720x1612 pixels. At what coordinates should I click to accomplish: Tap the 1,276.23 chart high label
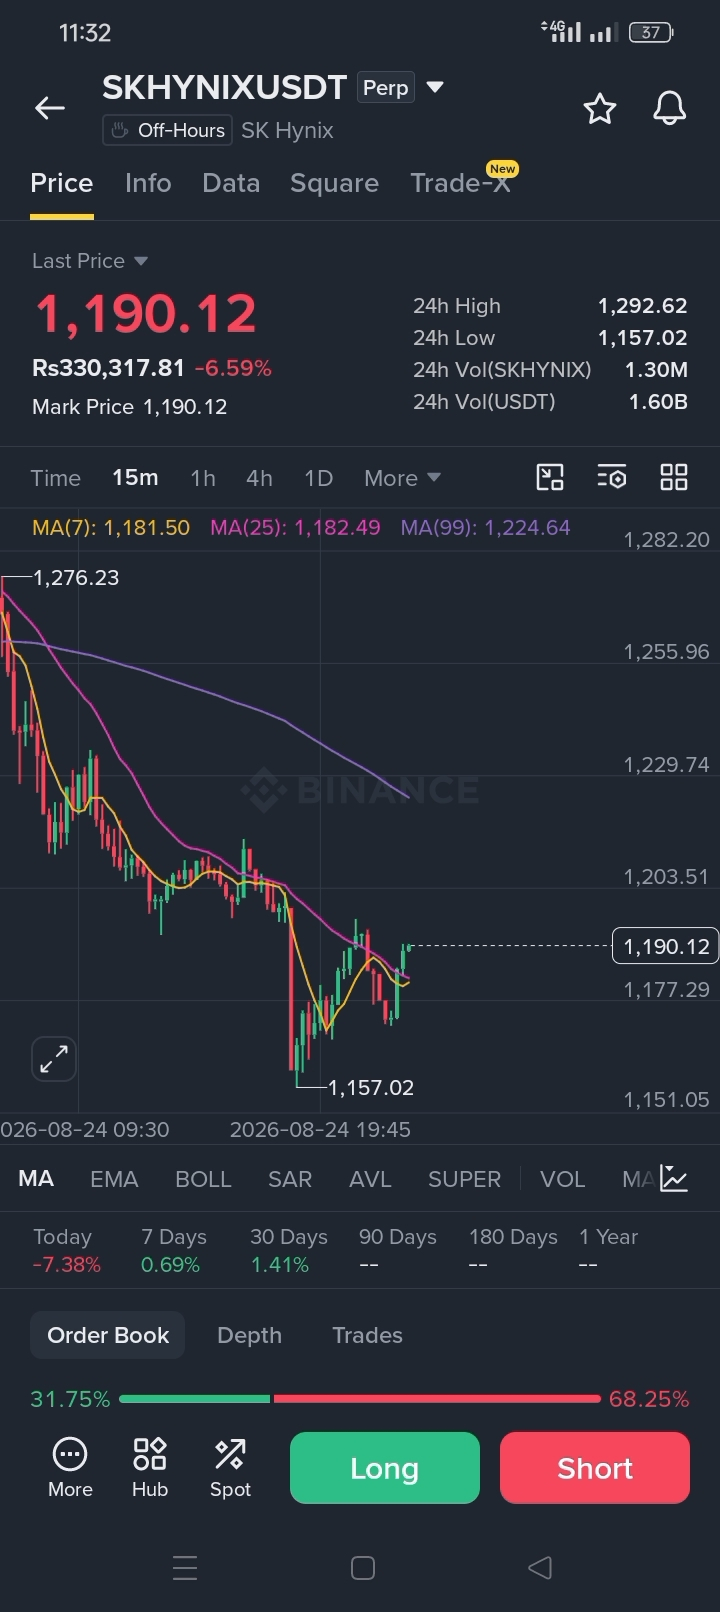(x=76, y=578)
